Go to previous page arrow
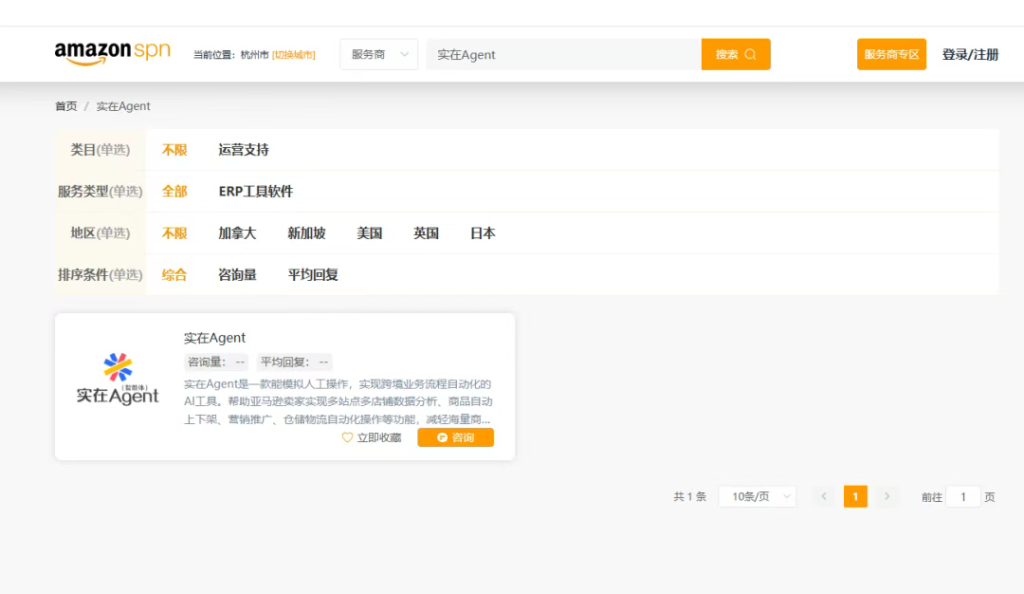The height and width of the screenshot is (594, 1024). (824, 497)
